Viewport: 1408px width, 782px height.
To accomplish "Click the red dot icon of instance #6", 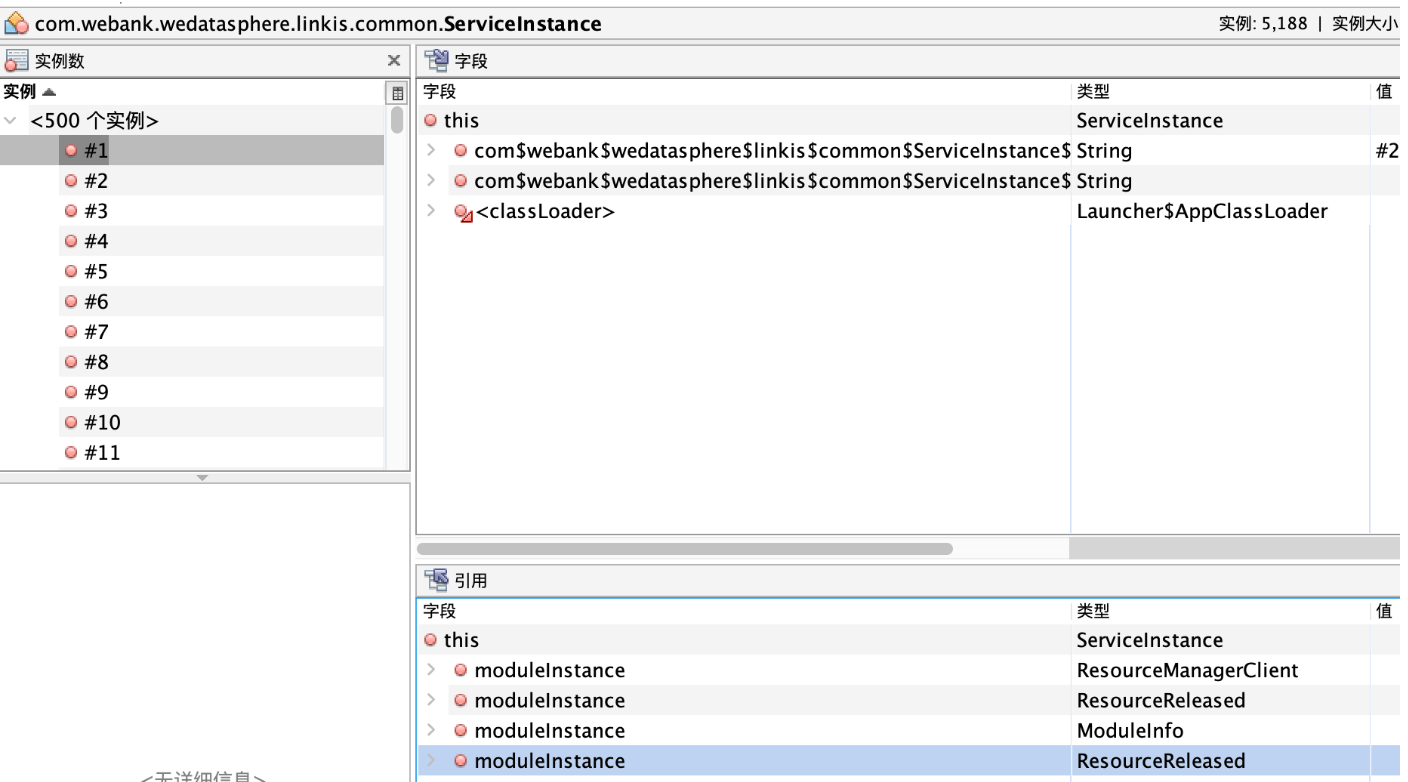I will (71, 301).
